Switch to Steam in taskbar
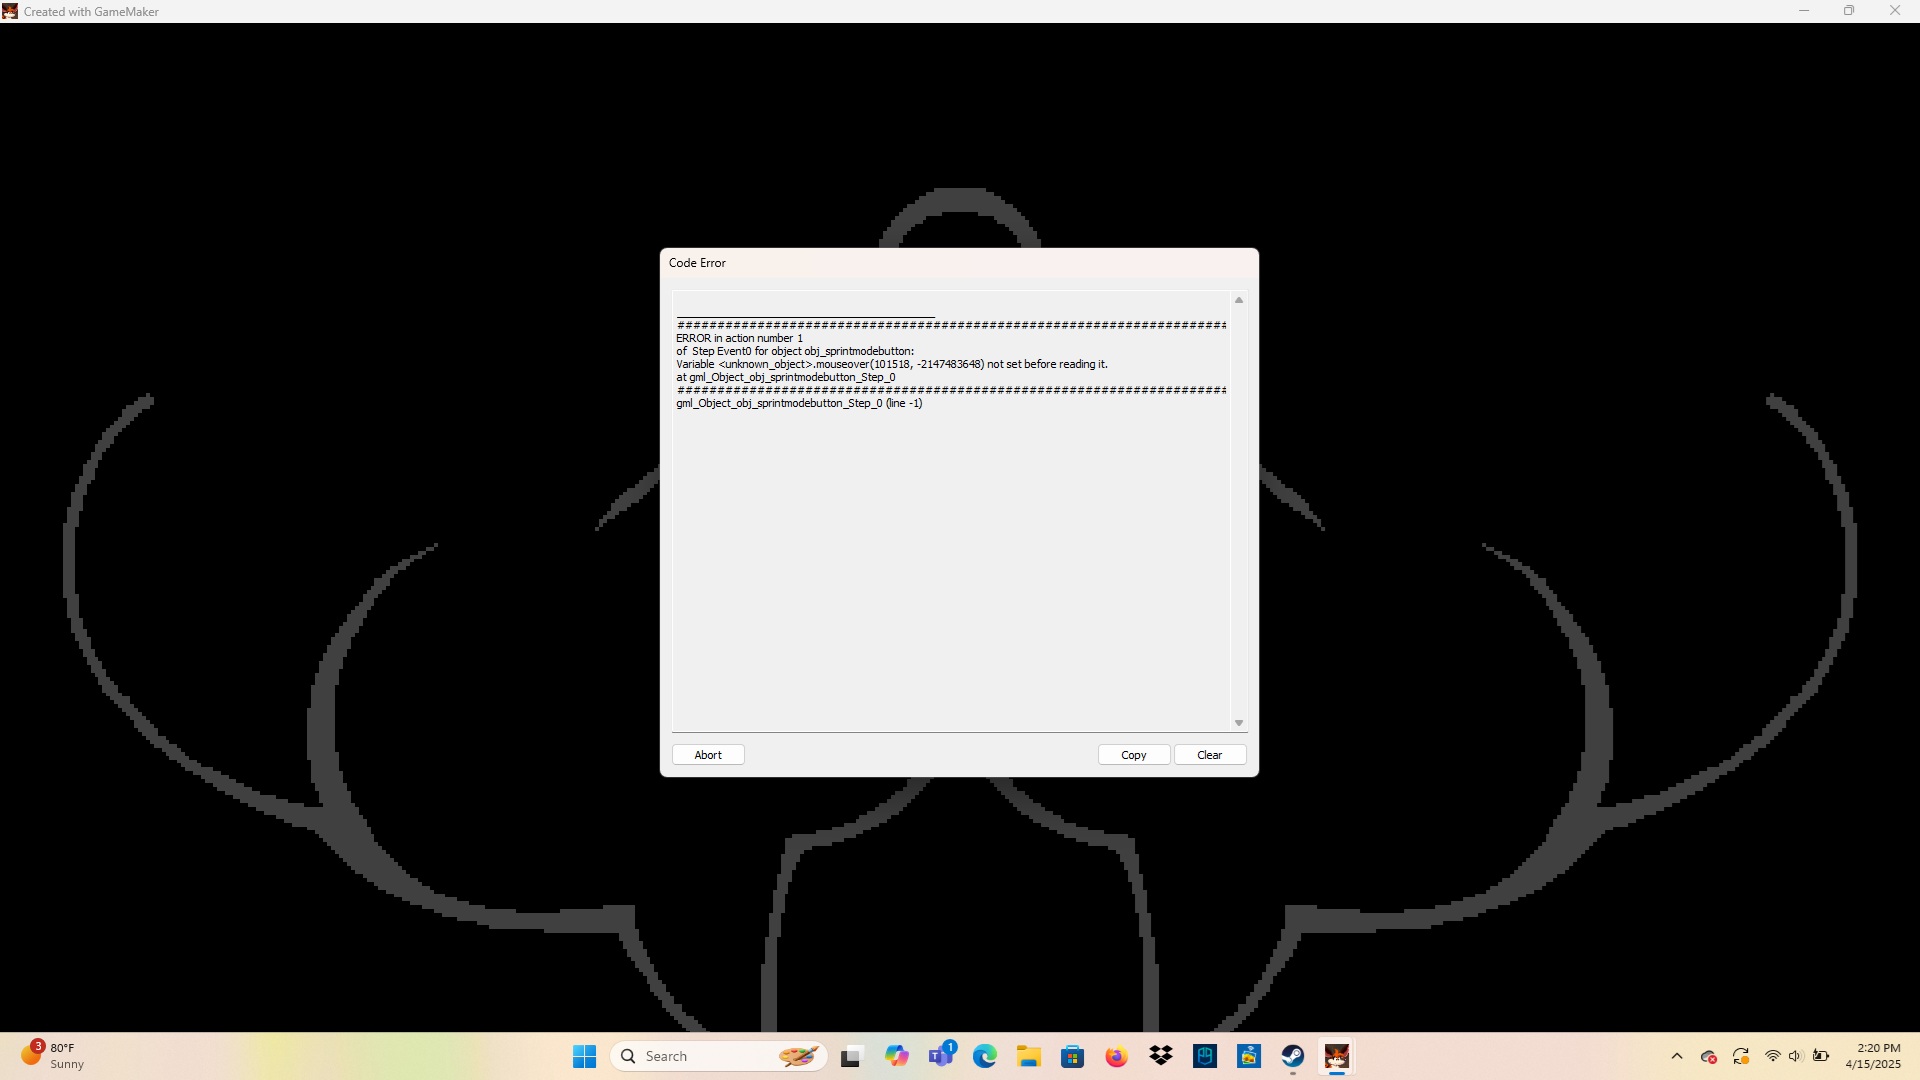Image resolution: width=1920 pixels, height=1080 pixels. coord(1293,1056)
